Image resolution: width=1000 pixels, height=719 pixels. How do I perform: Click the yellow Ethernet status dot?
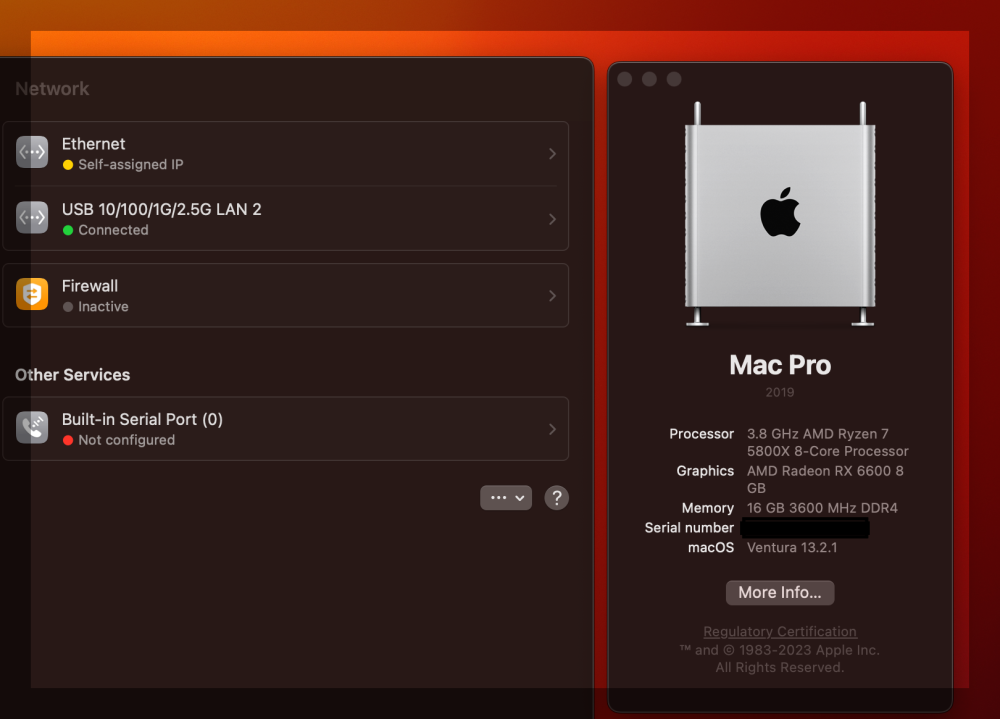click(68, 165)
